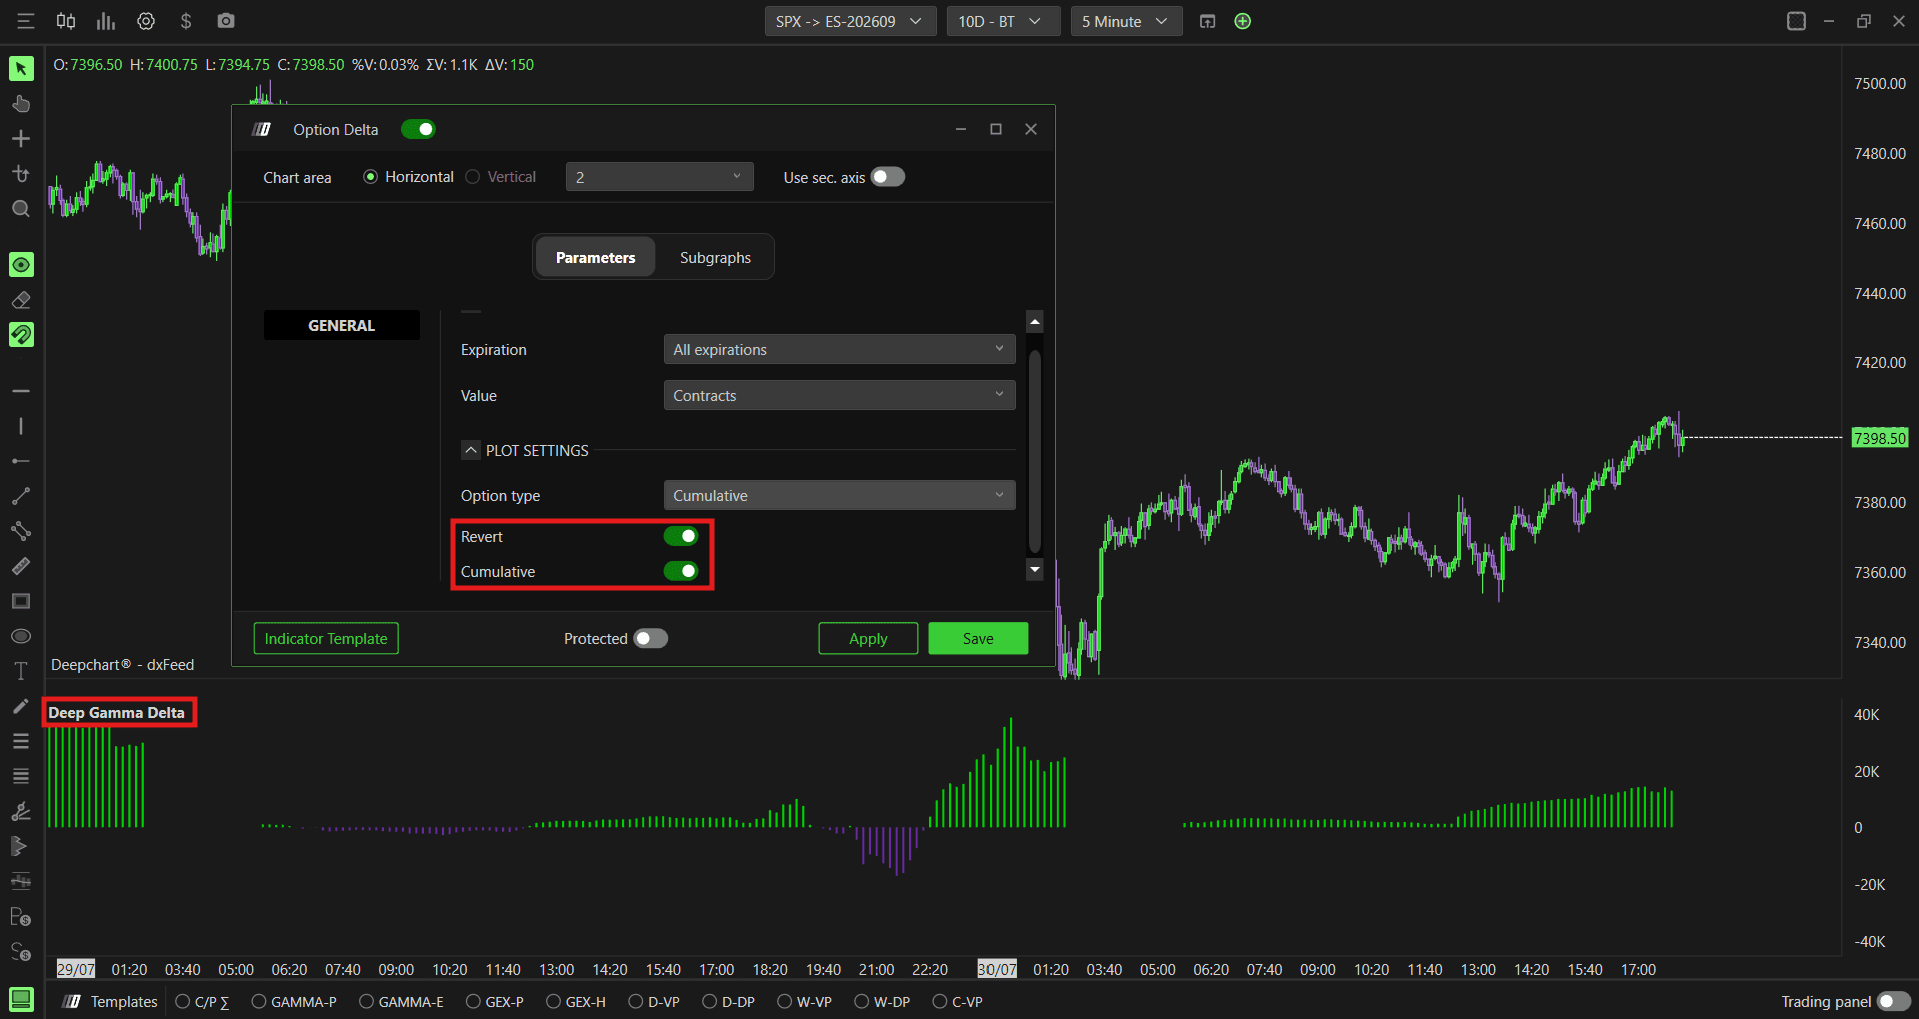Viewport: 1919px width, 1019px height.
Task: Toggle Use sec. axis switch
Action: point(888,177)
